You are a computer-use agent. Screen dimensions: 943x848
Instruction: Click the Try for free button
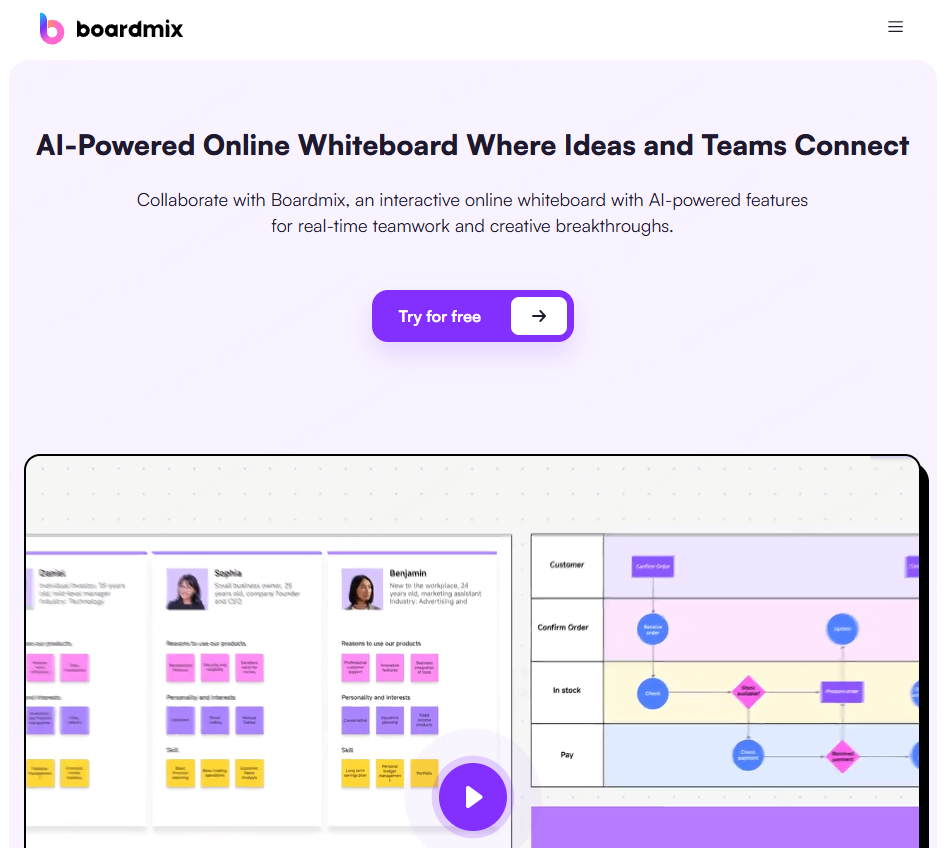pyautogui.click(x=440, y=316)
